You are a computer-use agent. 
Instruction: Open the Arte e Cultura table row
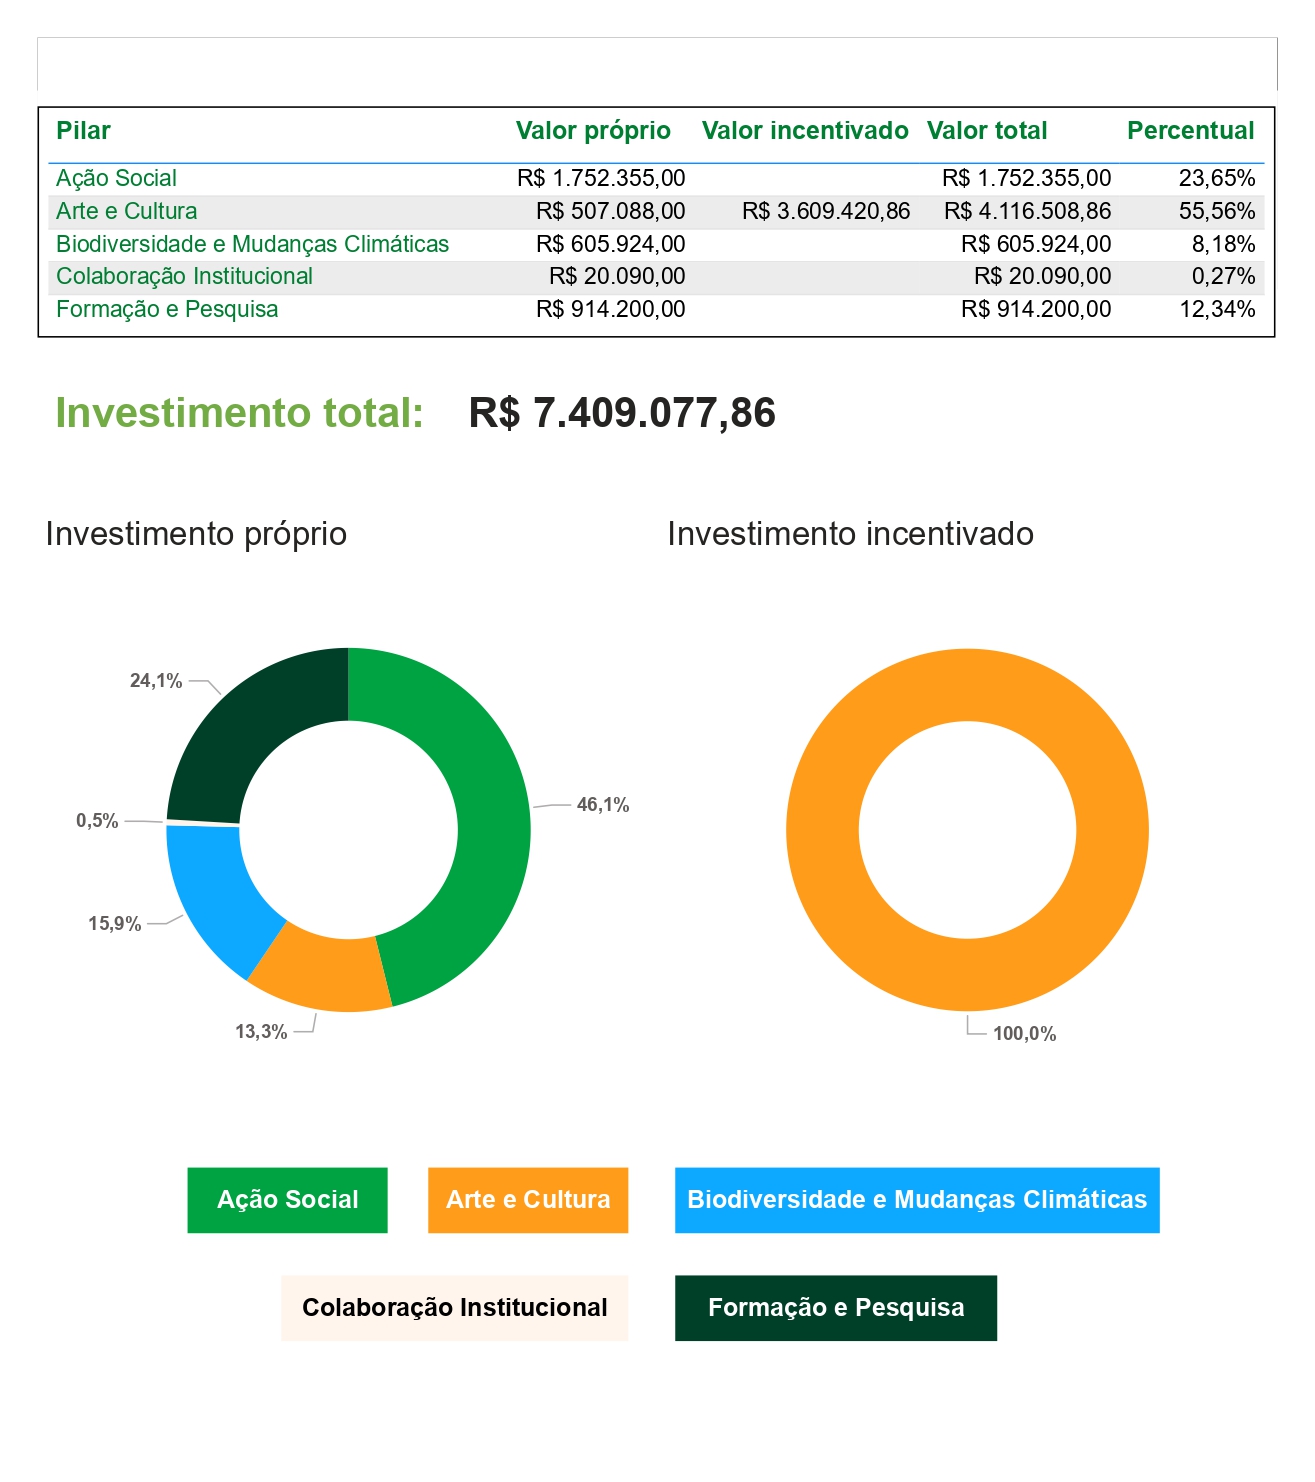tap(127, 212)
